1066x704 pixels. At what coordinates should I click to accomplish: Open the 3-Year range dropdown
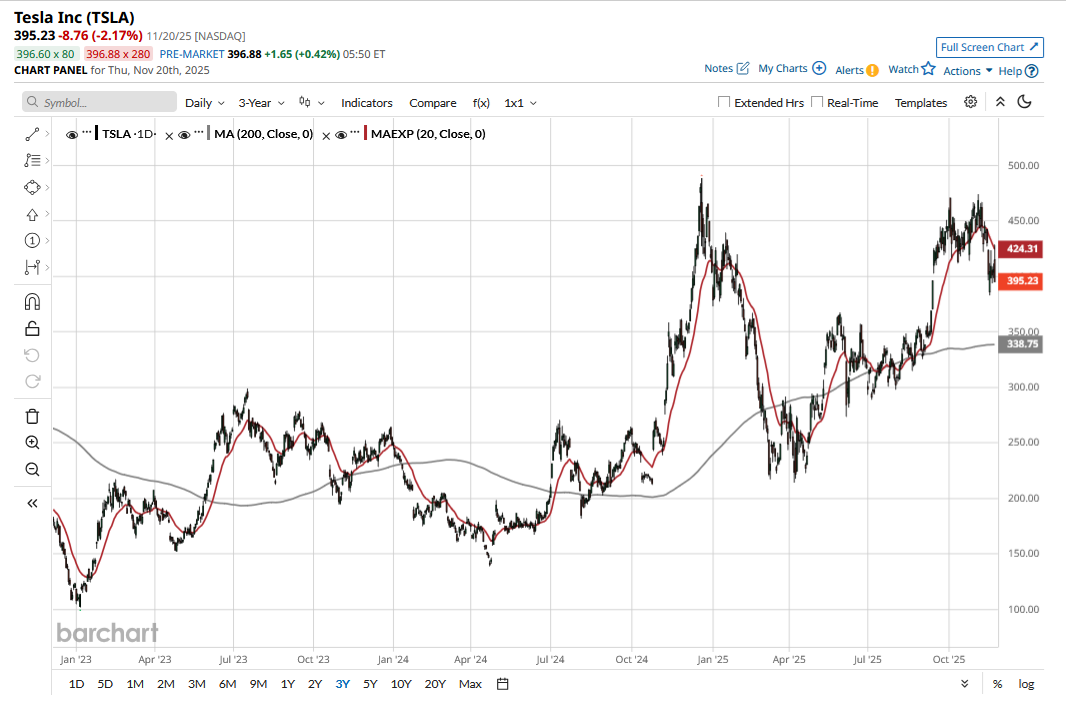[261, 103]
